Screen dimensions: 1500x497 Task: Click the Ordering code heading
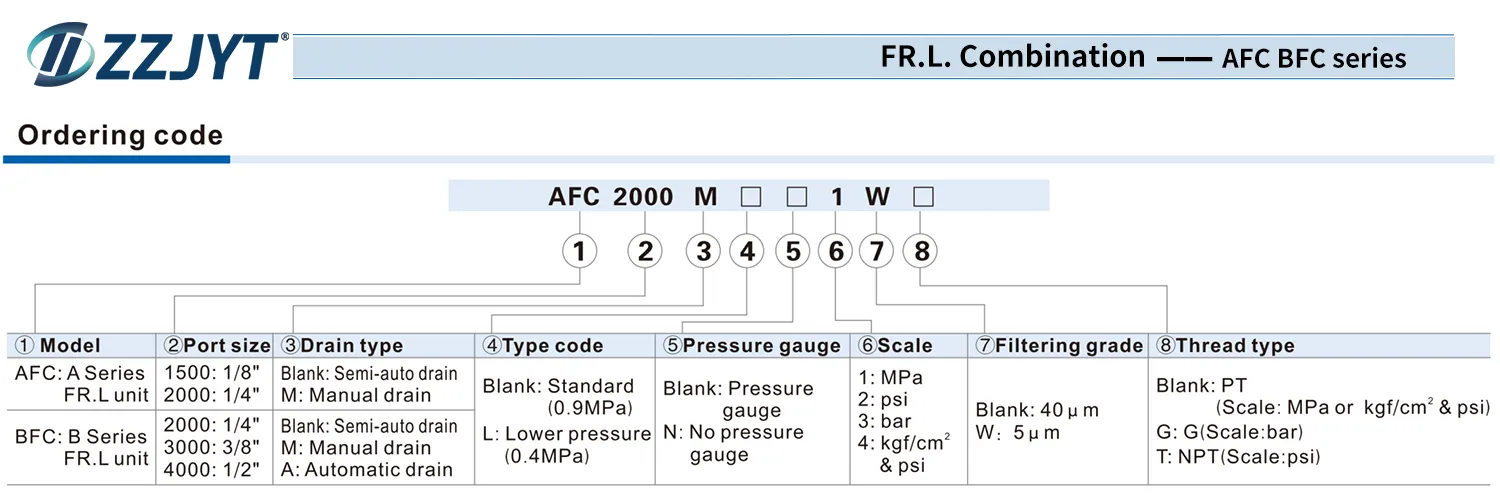120,135
